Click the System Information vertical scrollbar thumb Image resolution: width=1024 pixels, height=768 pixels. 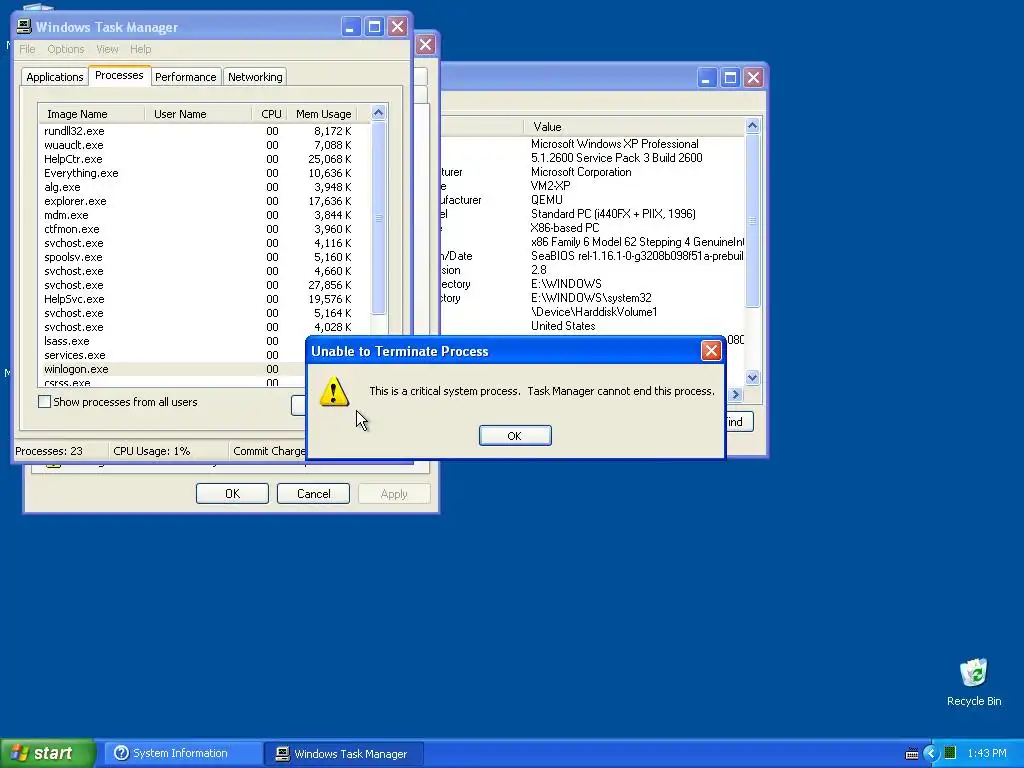[752, 221]
